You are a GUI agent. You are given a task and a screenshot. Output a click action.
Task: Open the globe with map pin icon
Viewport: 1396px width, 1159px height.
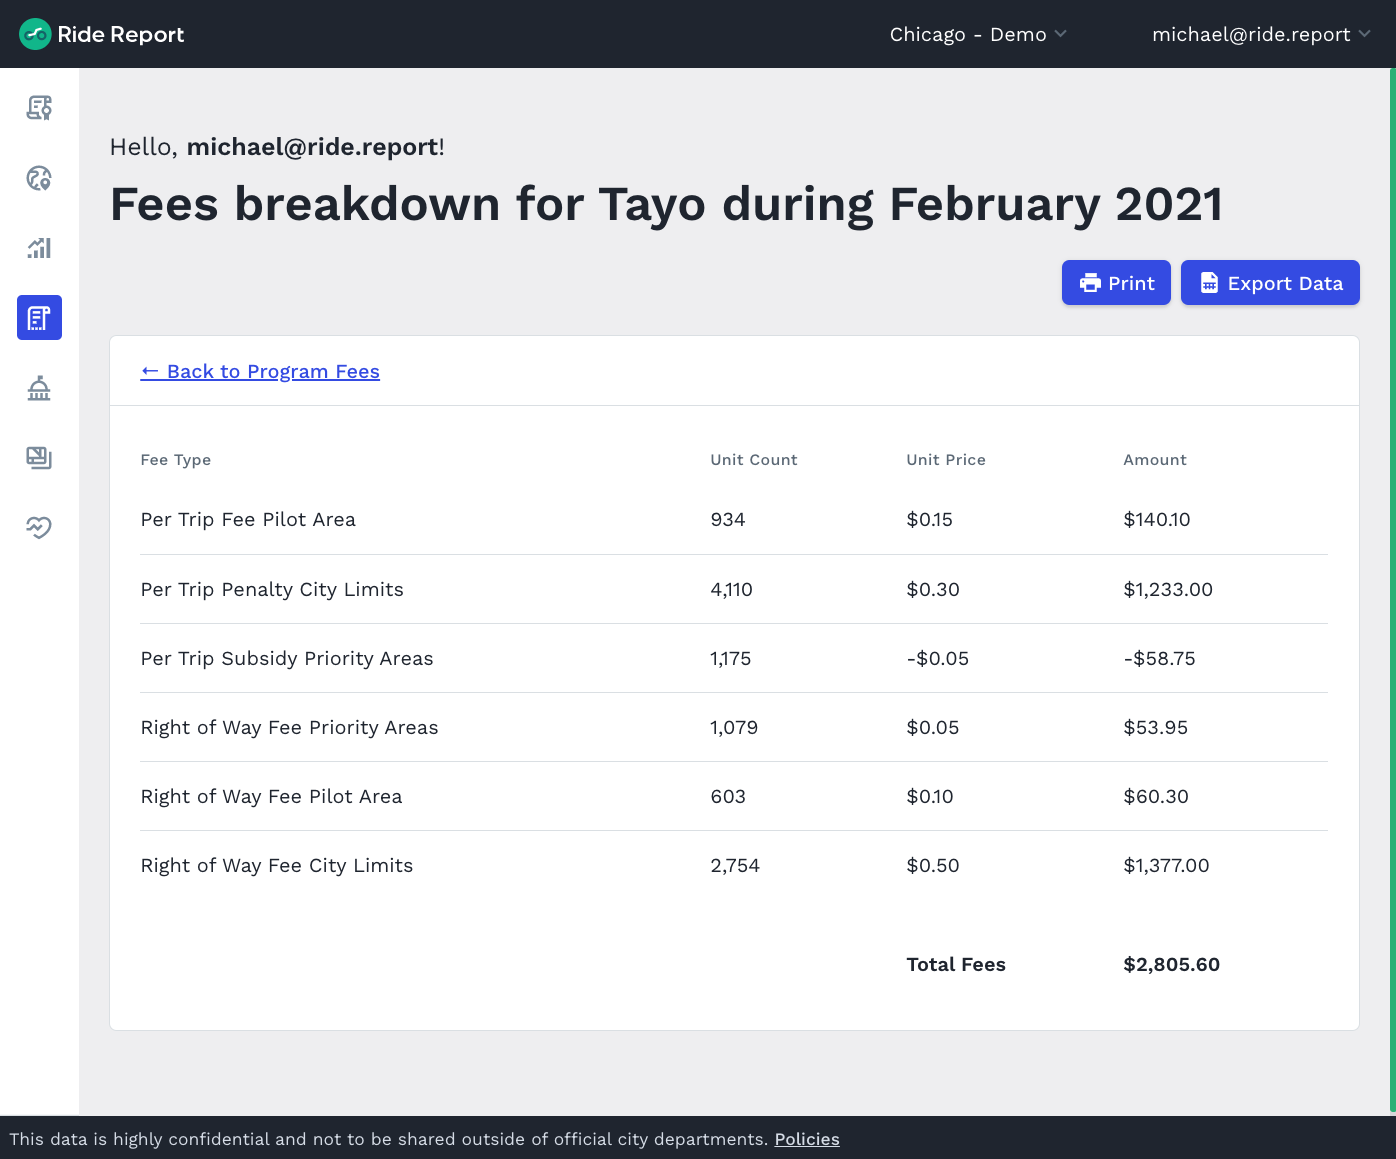click(39, 178)
